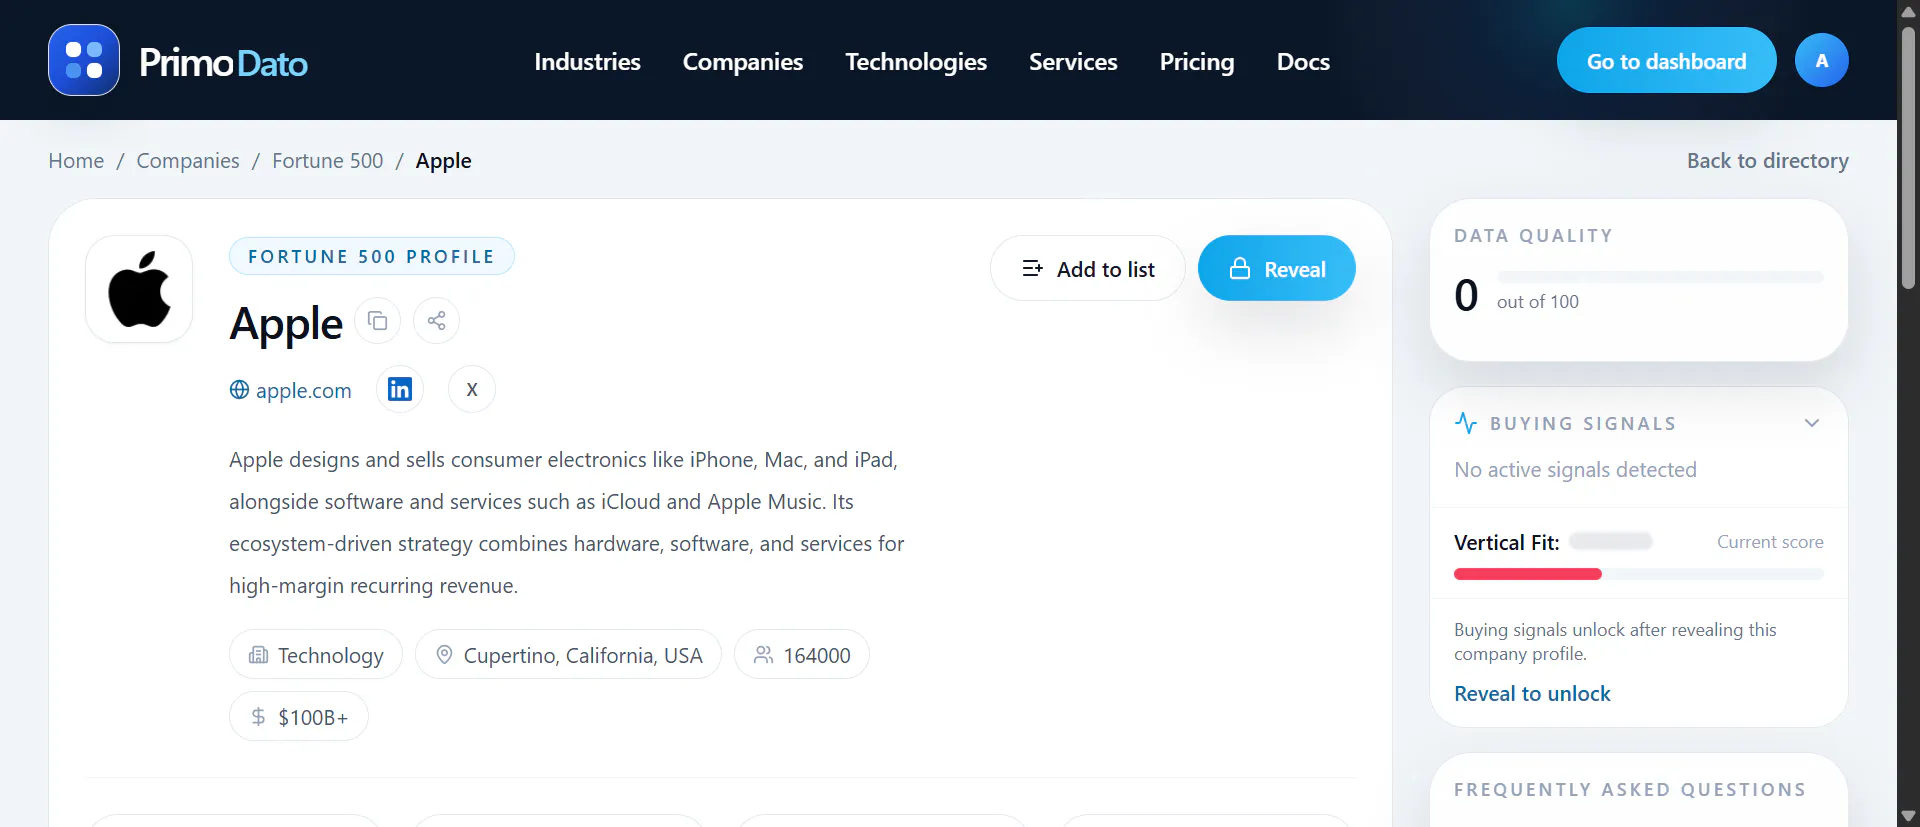Copy the Apple company name icon
The image size is (1920, 827).
377,321
